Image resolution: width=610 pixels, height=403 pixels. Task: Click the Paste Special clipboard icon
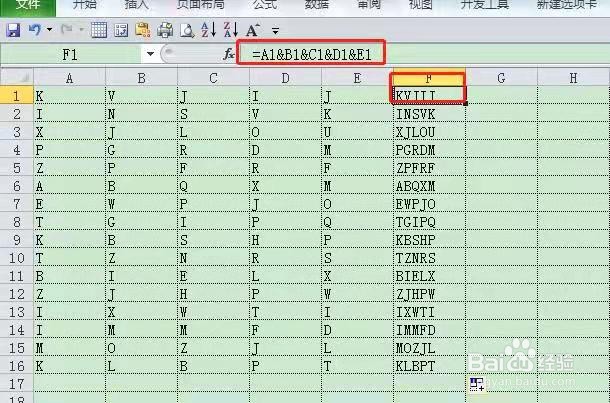tap(143, 30)
